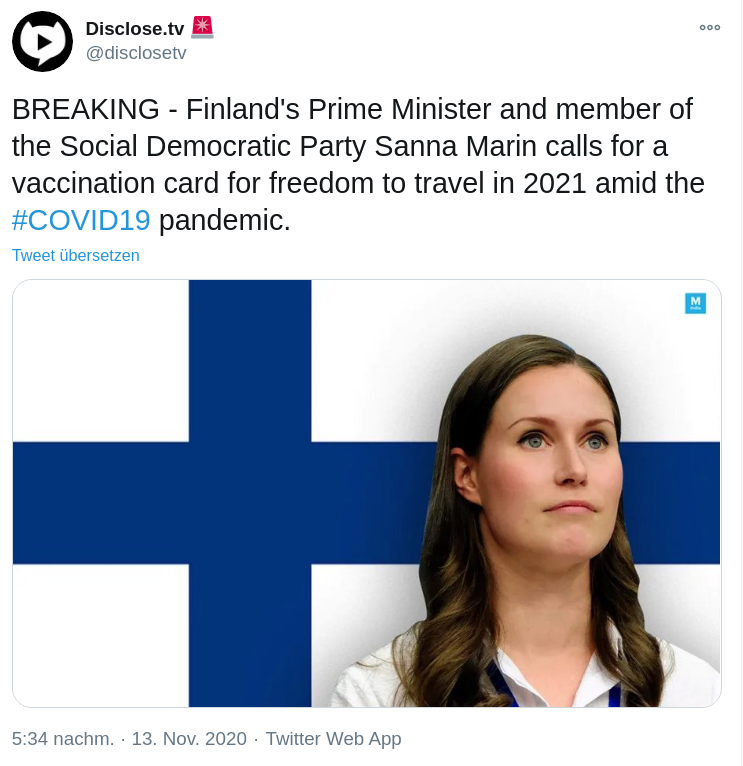This screenshot has height=766, width=743.
Task: Open the Twitter Web App source link
Action: 333,739
